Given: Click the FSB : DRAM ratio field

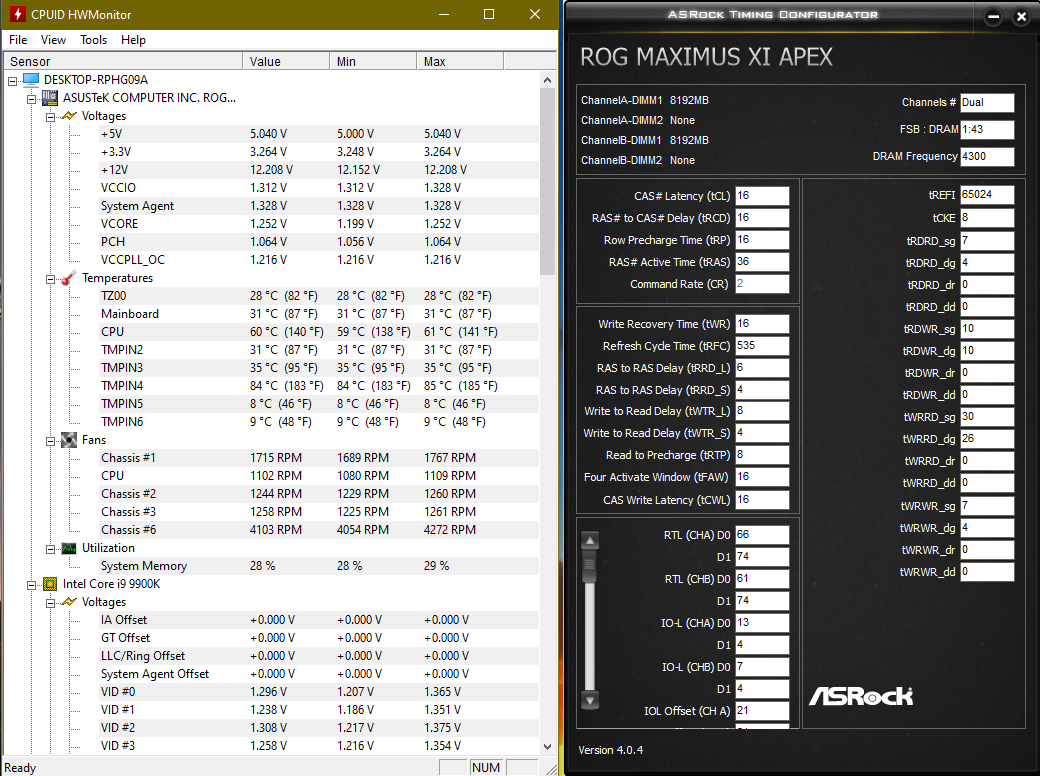Looking at the screenshot, I should click(987, 129).
